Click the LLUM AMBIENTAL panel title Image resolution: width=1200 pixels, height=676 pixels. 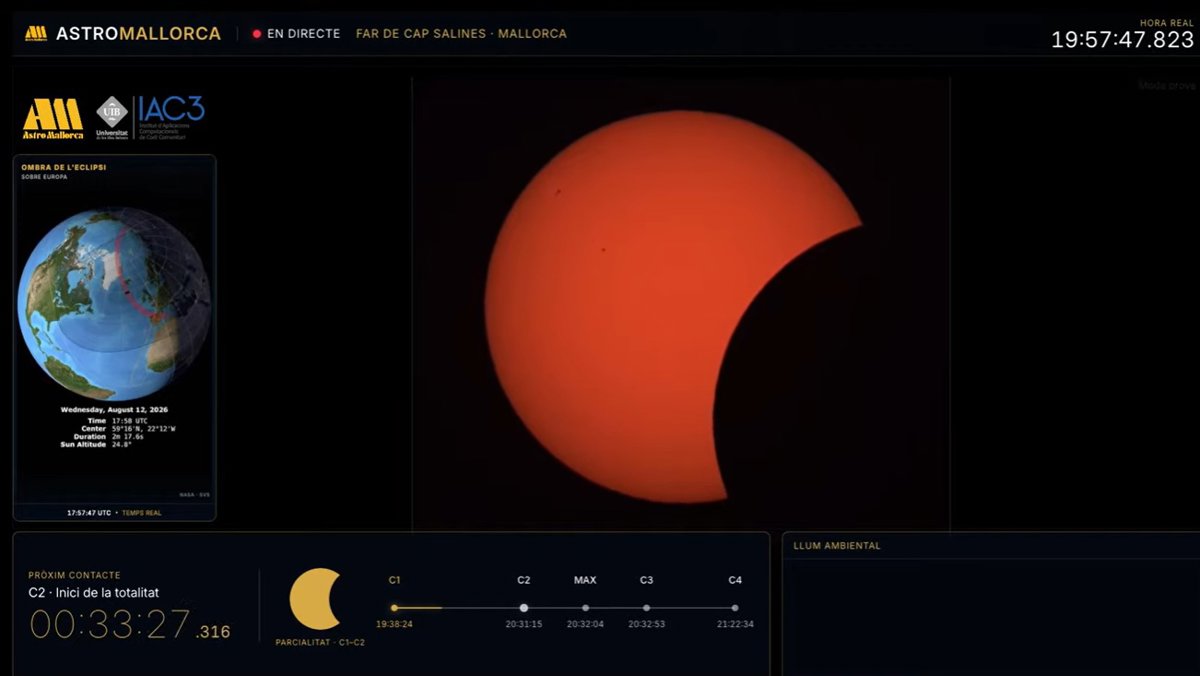pos(837,546)
